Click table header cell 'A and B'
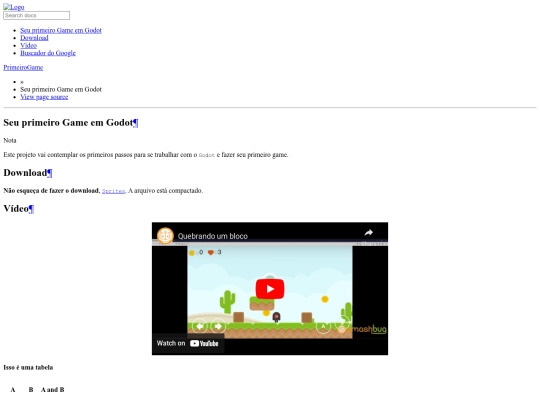Screen dimensions: 540x405 (x=53, y=390)
